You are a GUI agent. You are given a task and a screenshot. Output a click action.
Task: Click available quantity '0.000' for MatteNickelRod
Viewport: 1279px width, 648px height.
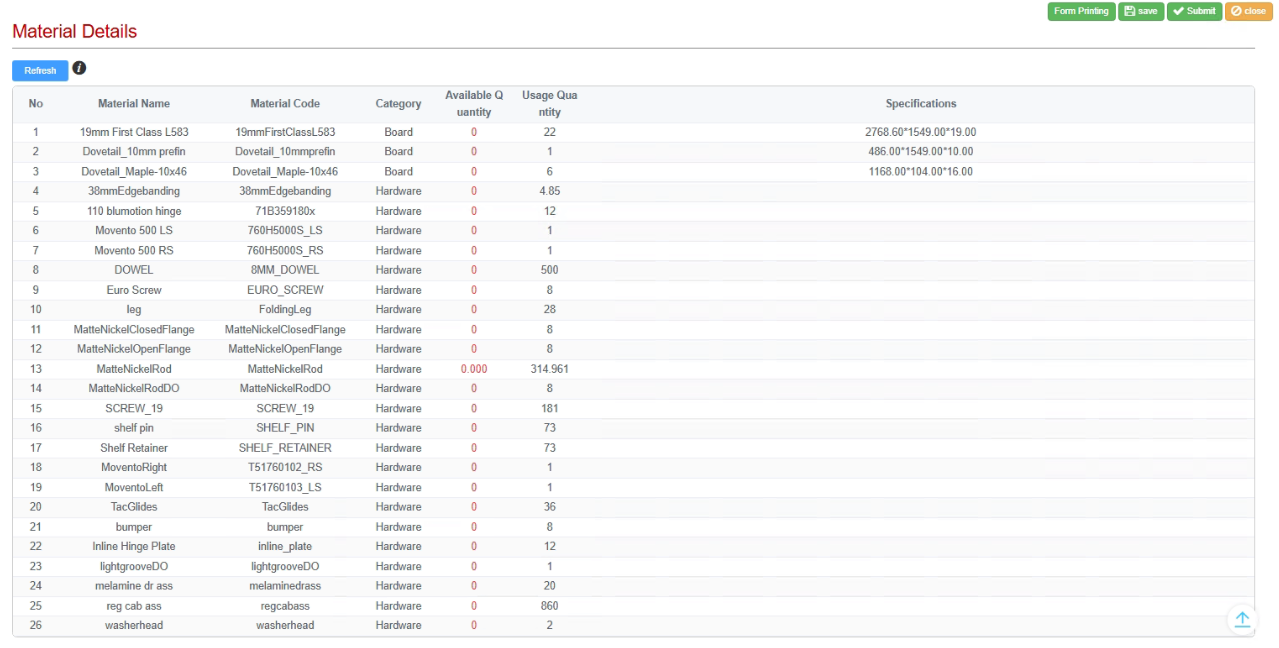pos(474,369)
